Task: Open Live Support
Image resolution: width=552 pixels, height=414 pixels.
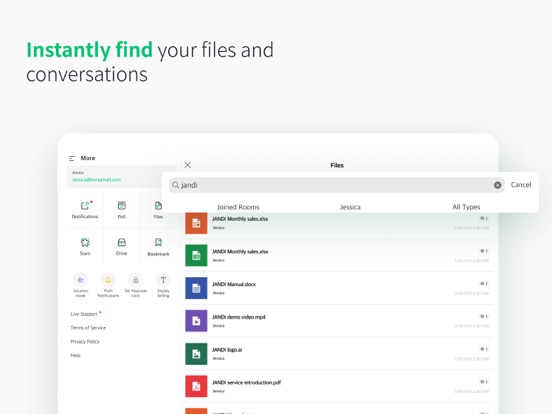Action: tap(84, 314)
